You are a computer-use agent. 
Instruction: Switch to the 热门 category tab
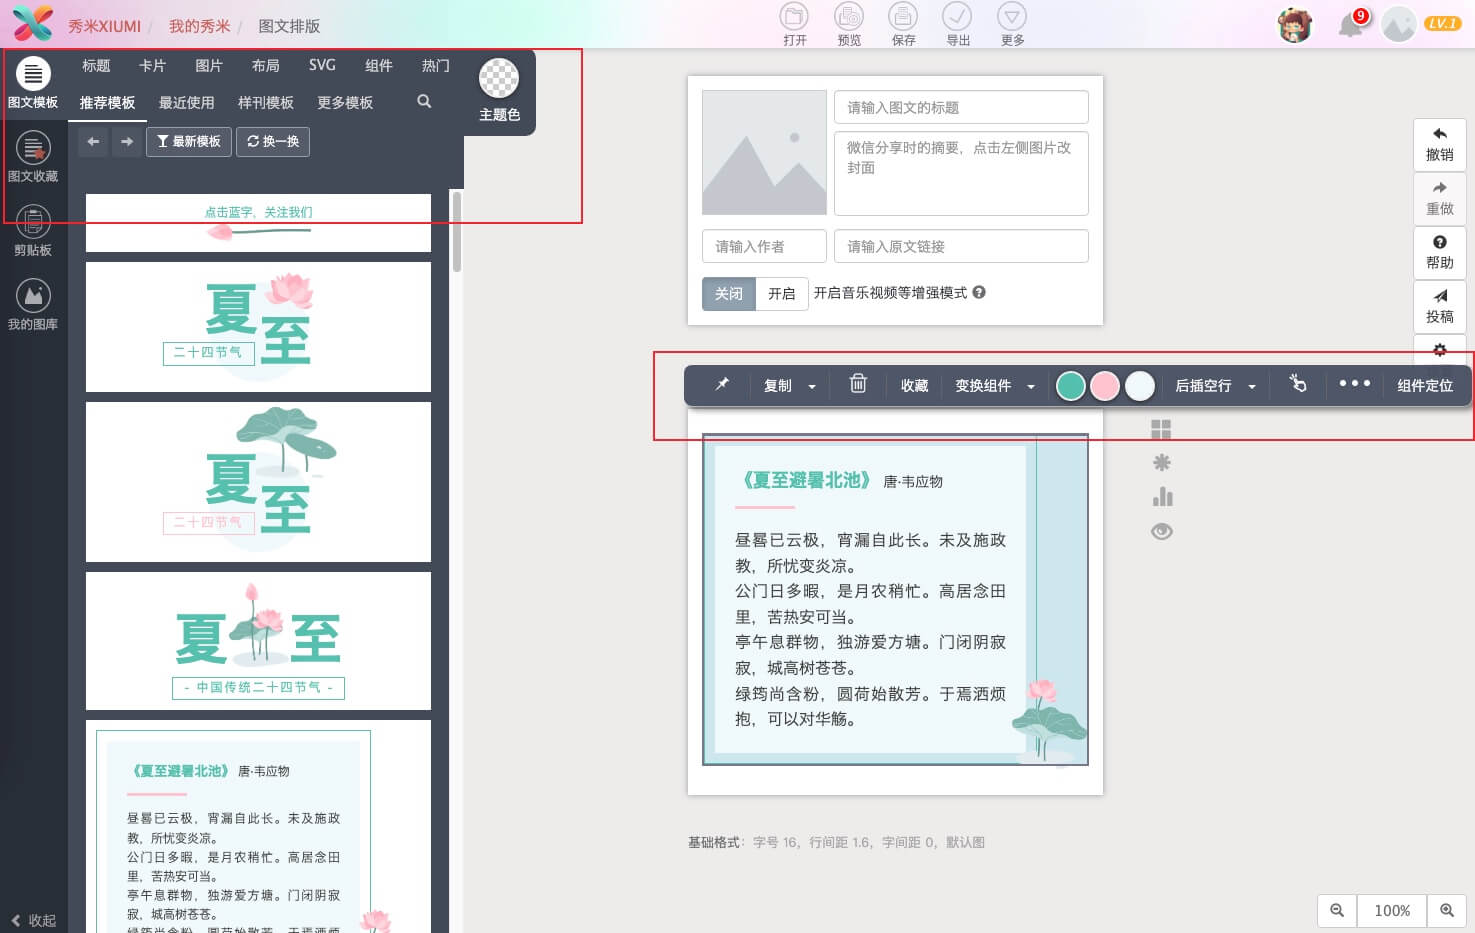coord(435,66)
